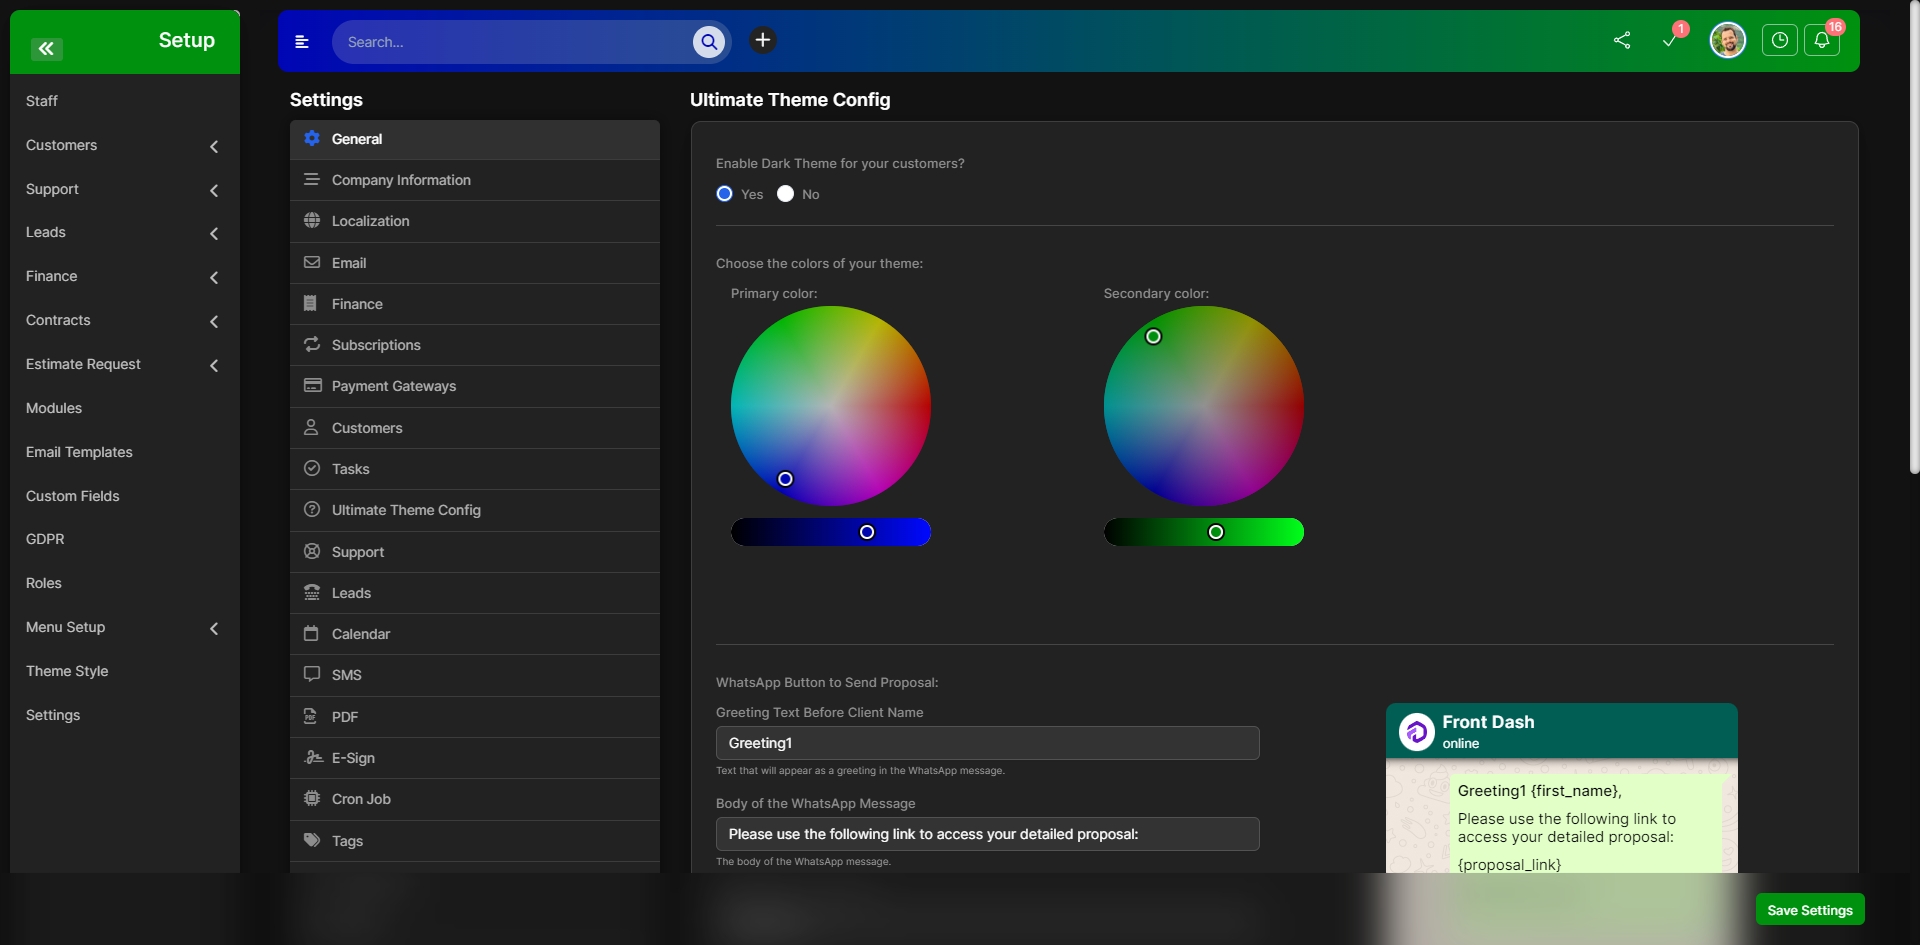Expand the Finance sidebar section

(214, 277)
